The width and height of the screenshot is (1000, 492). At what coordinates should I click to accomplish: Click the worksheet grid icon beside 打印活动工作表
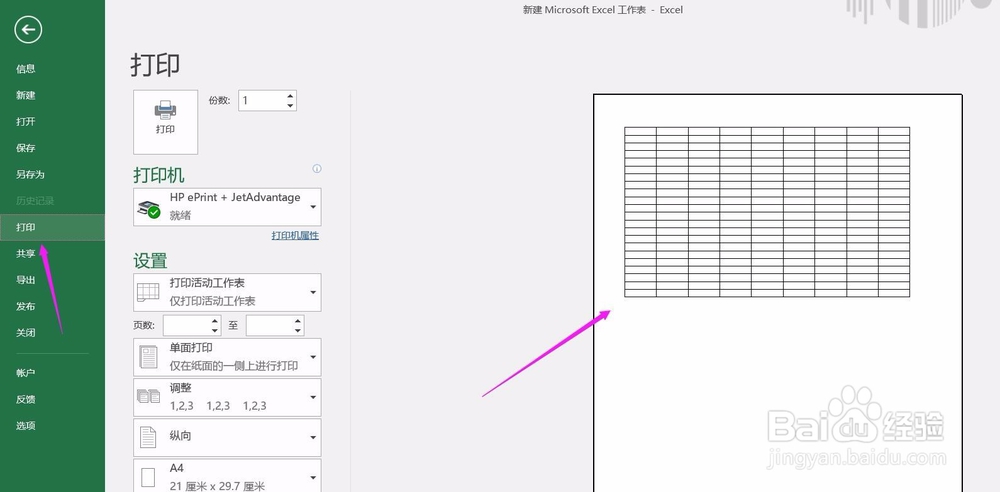(148, 292)
